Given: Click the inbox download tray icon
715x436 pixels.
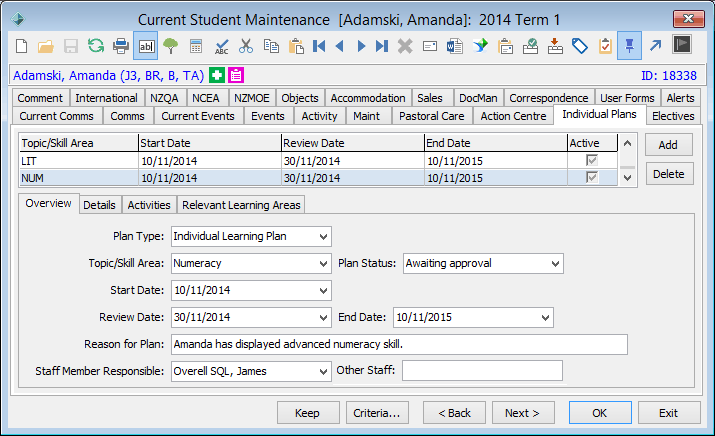Looking at the screenshot, I should pyautogui.click(x=555, y=46).
